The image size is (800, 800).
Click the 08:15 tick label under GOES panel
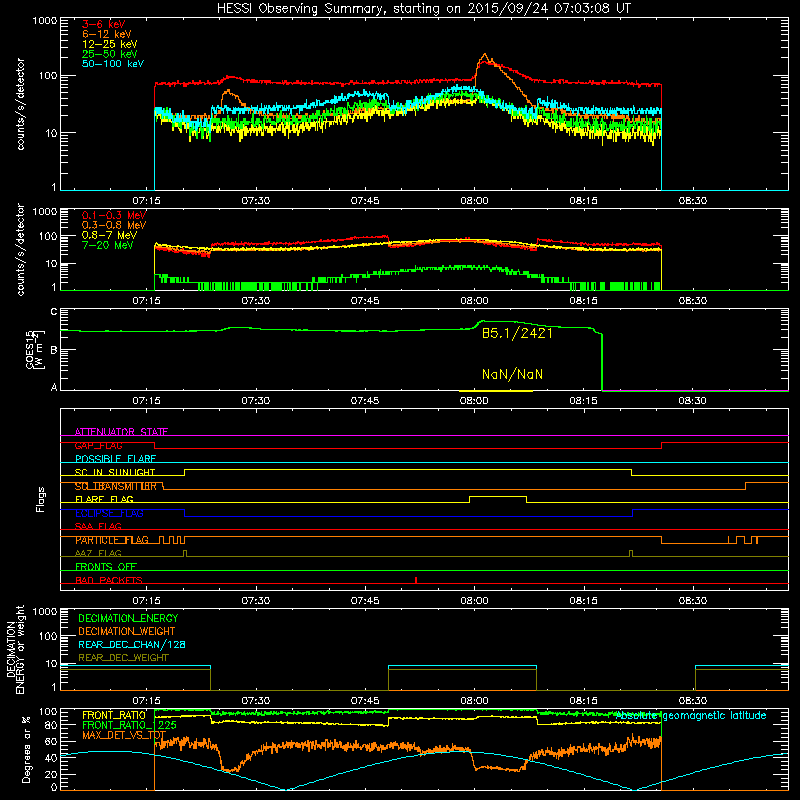(584, 401)
